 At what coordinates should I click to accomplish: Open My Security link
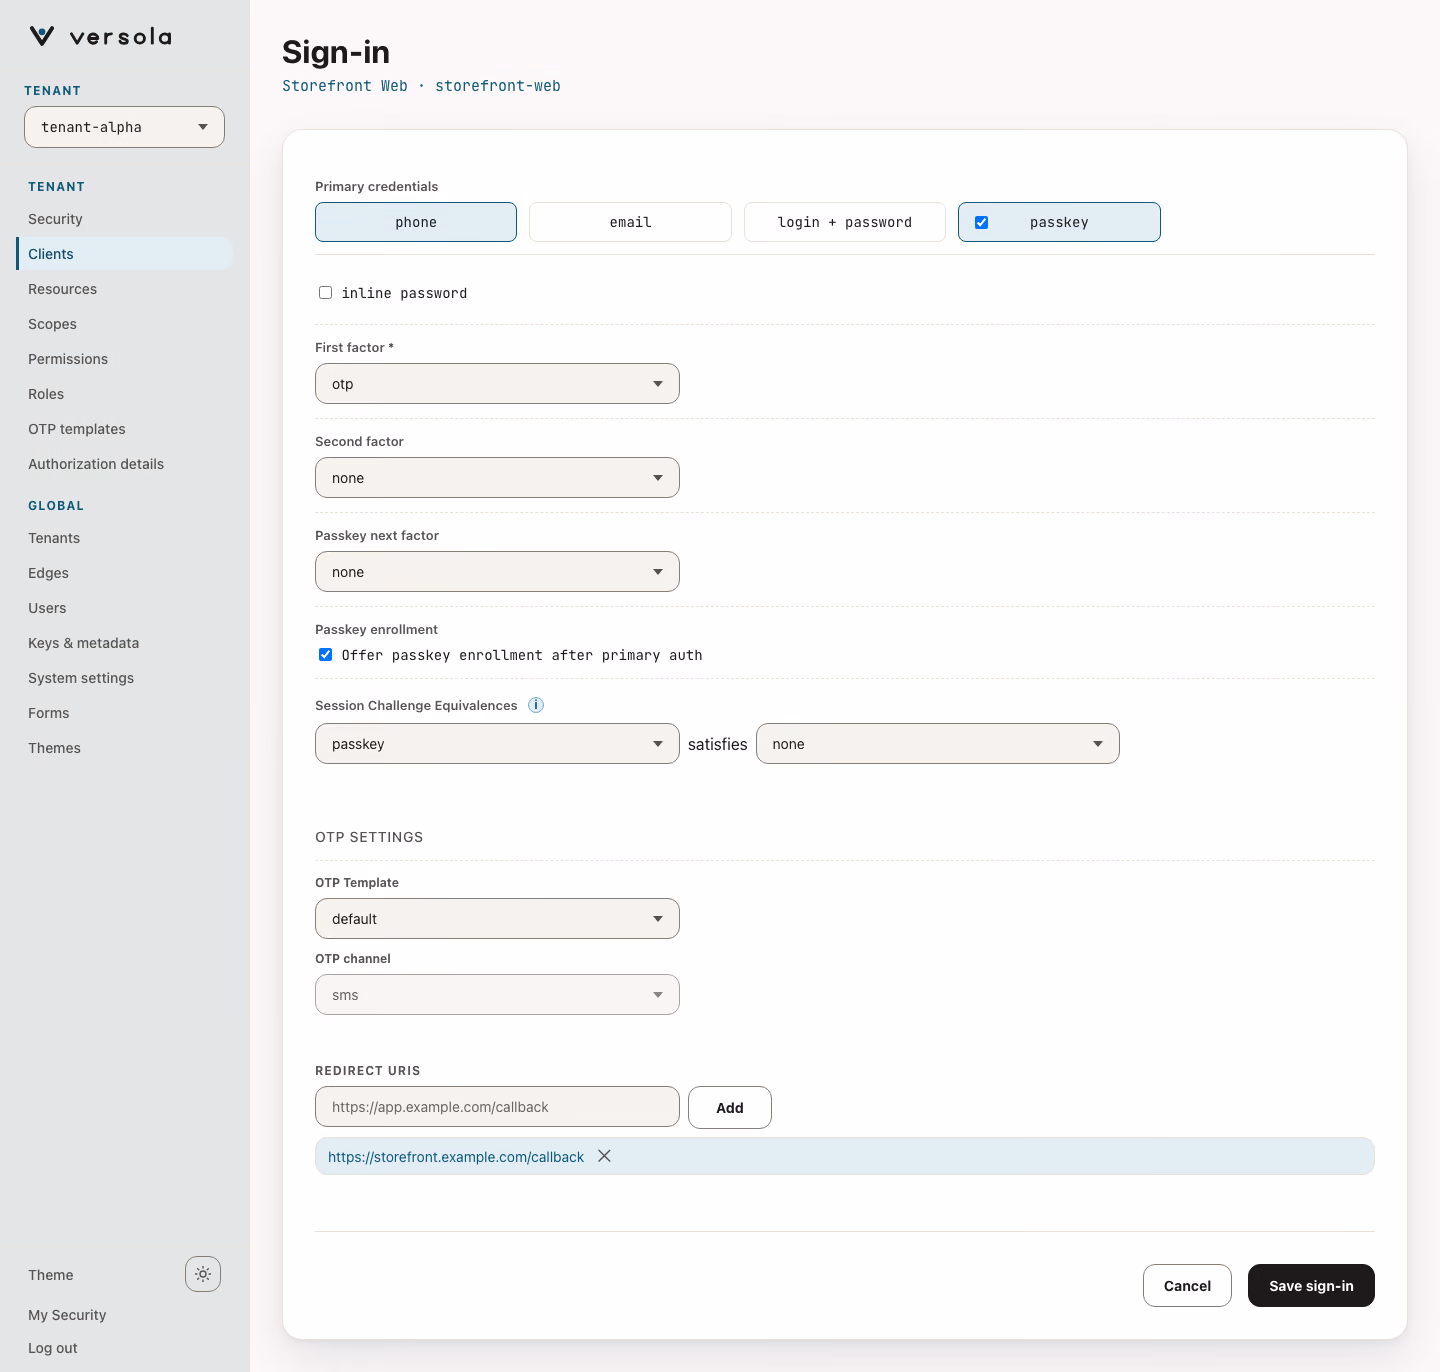(x=67, y=1315)
